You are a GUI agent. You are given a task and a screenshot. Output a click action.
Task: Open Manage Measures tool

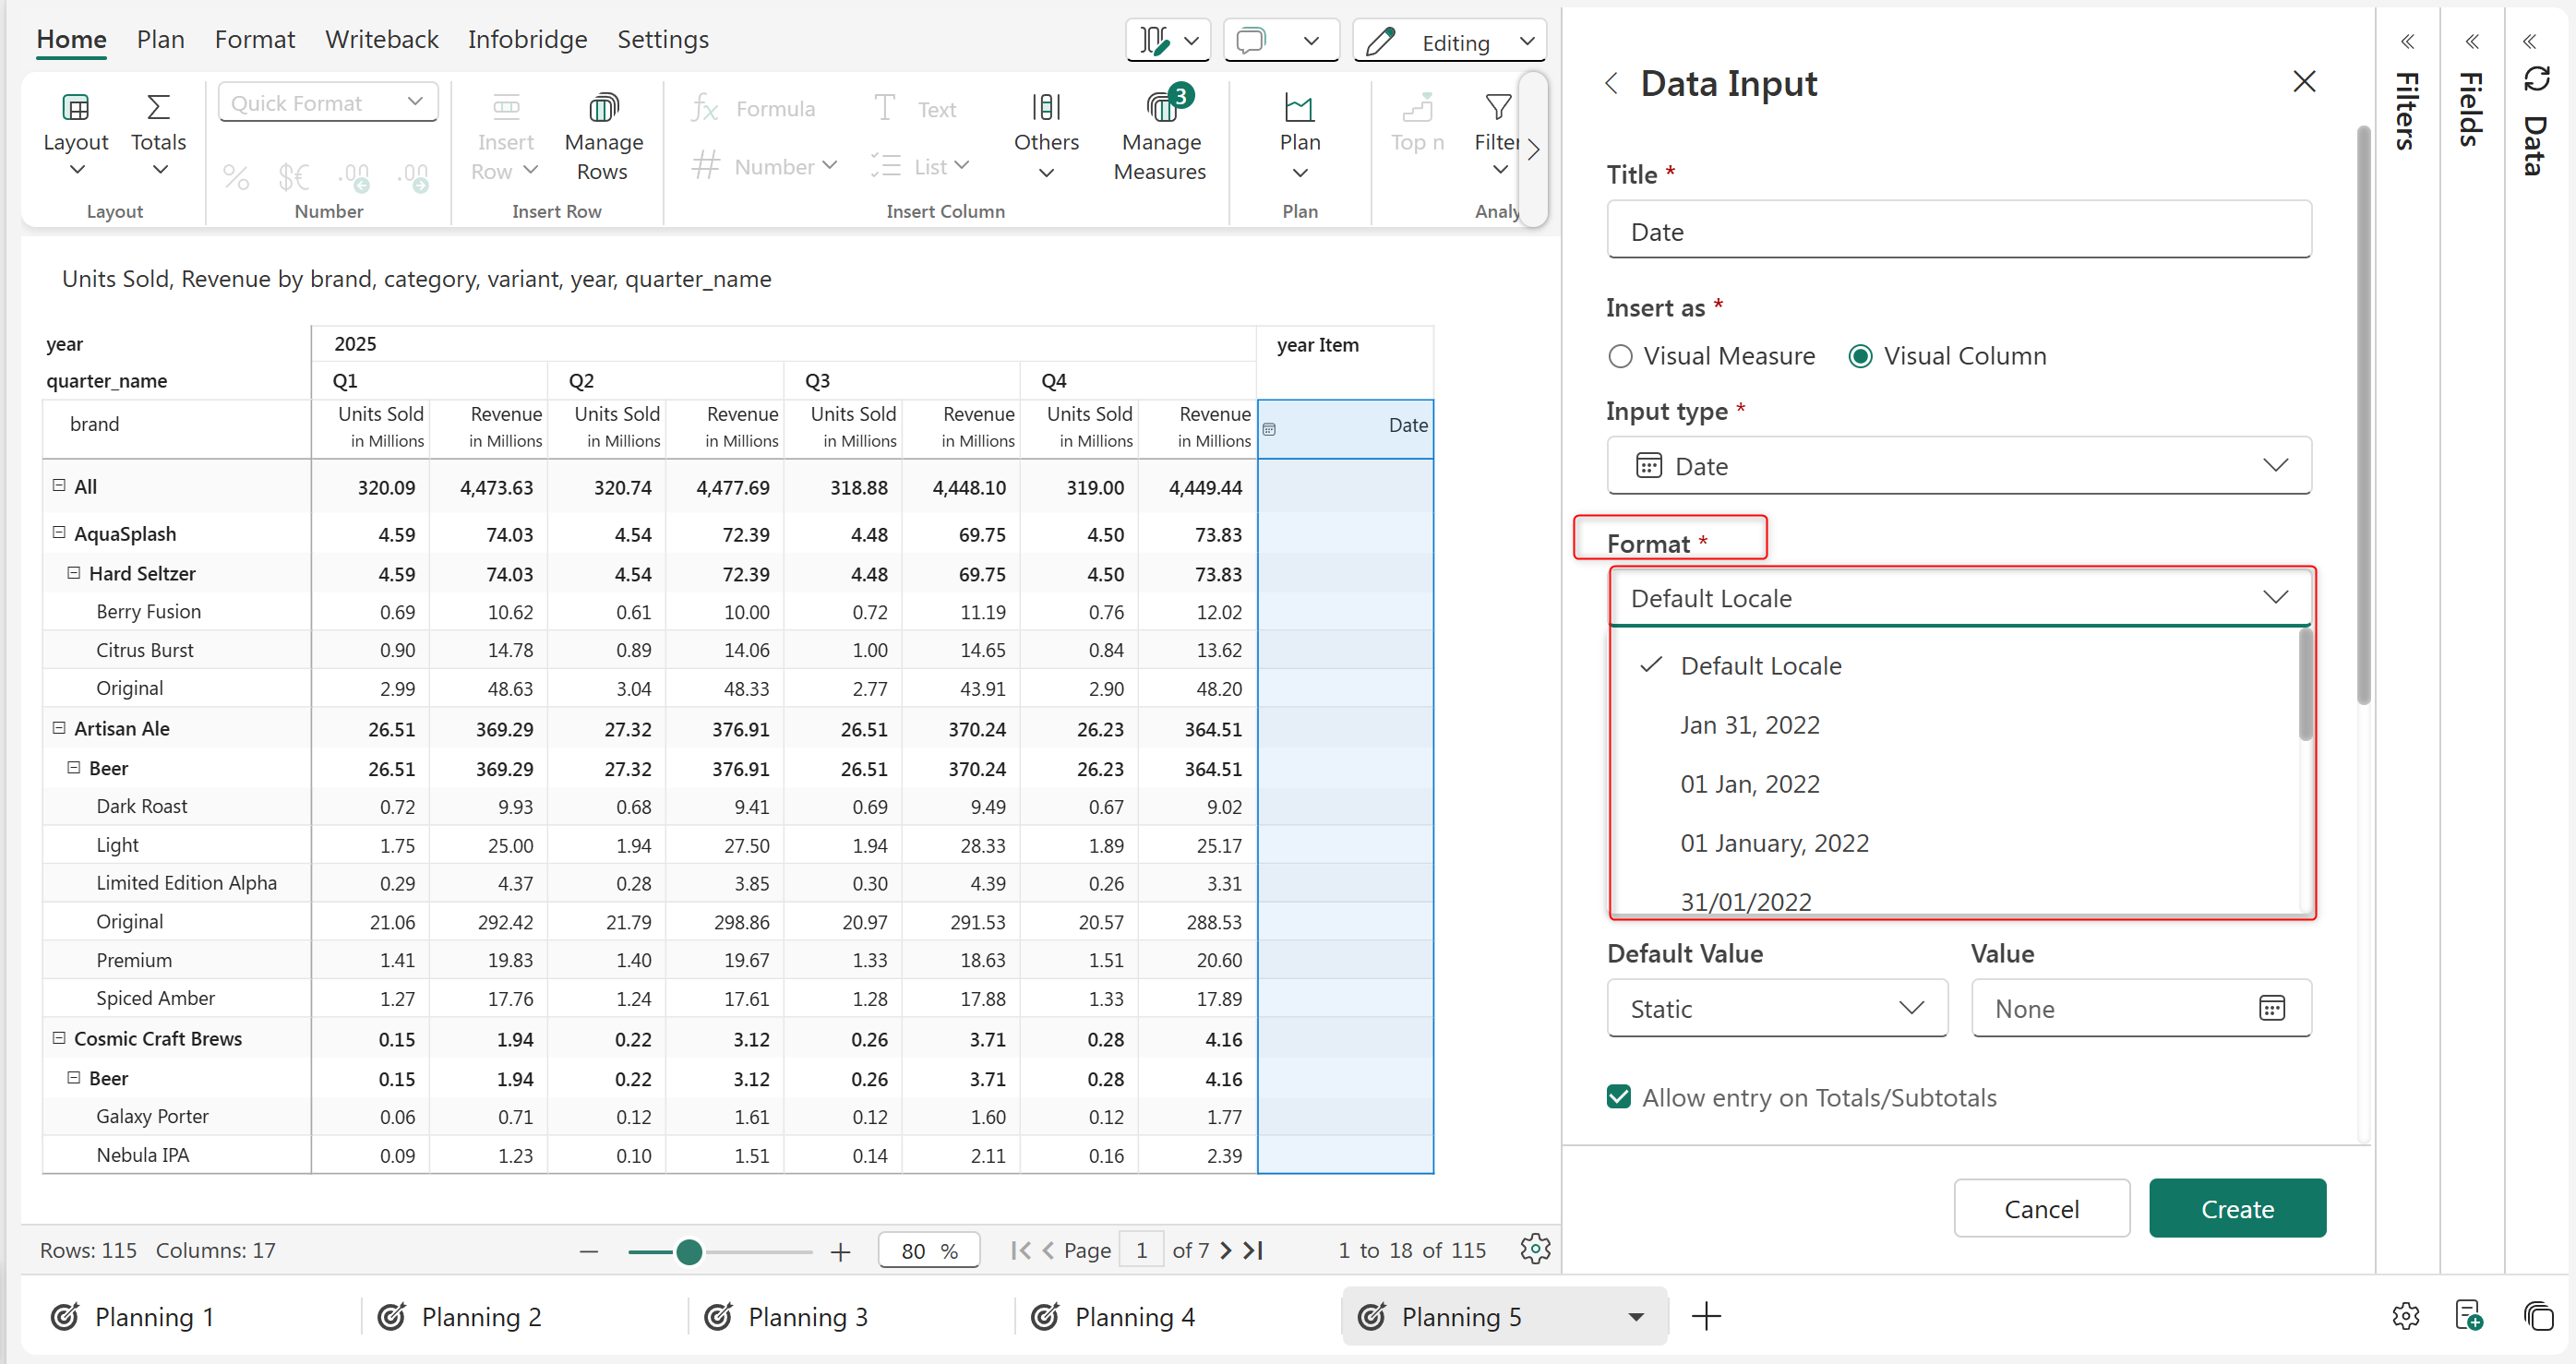(x=1160, y=107)
